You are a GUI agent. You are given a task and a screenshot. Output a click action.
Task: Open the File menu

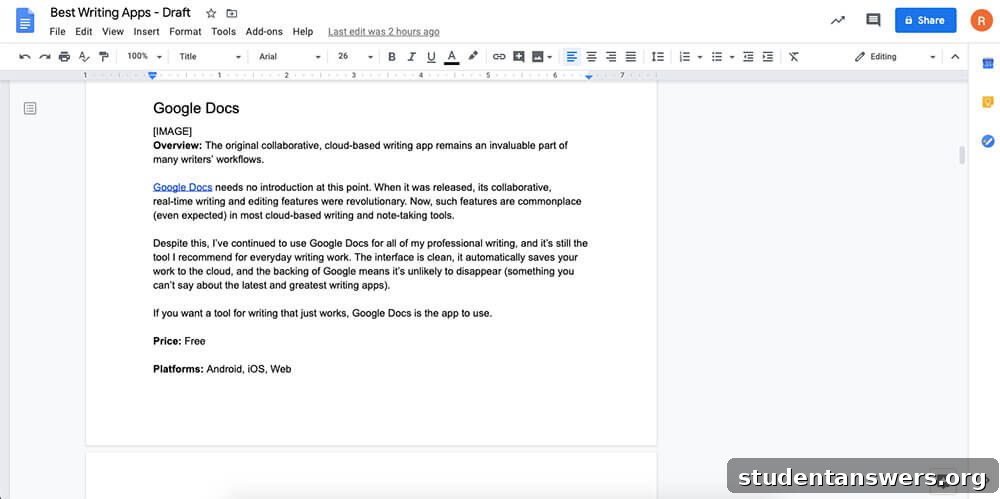[57, 31]
